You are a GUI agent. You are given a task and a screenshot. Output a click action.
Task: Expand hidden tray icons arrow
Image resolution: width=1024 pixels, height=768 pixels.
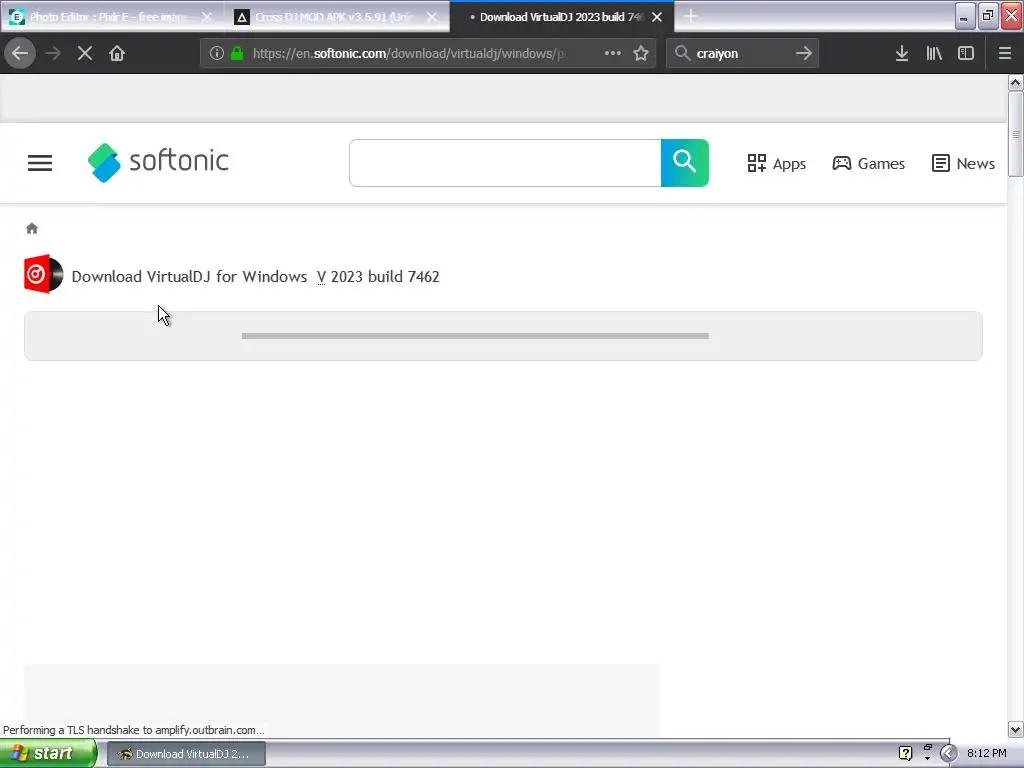(x=948, y=753)
